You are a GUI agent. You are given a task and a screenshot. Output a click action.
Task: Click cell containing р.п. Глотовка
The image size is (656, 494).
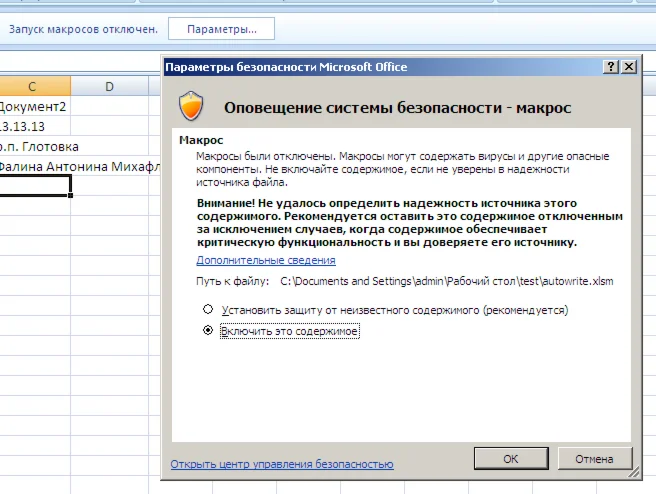(35, 146)
